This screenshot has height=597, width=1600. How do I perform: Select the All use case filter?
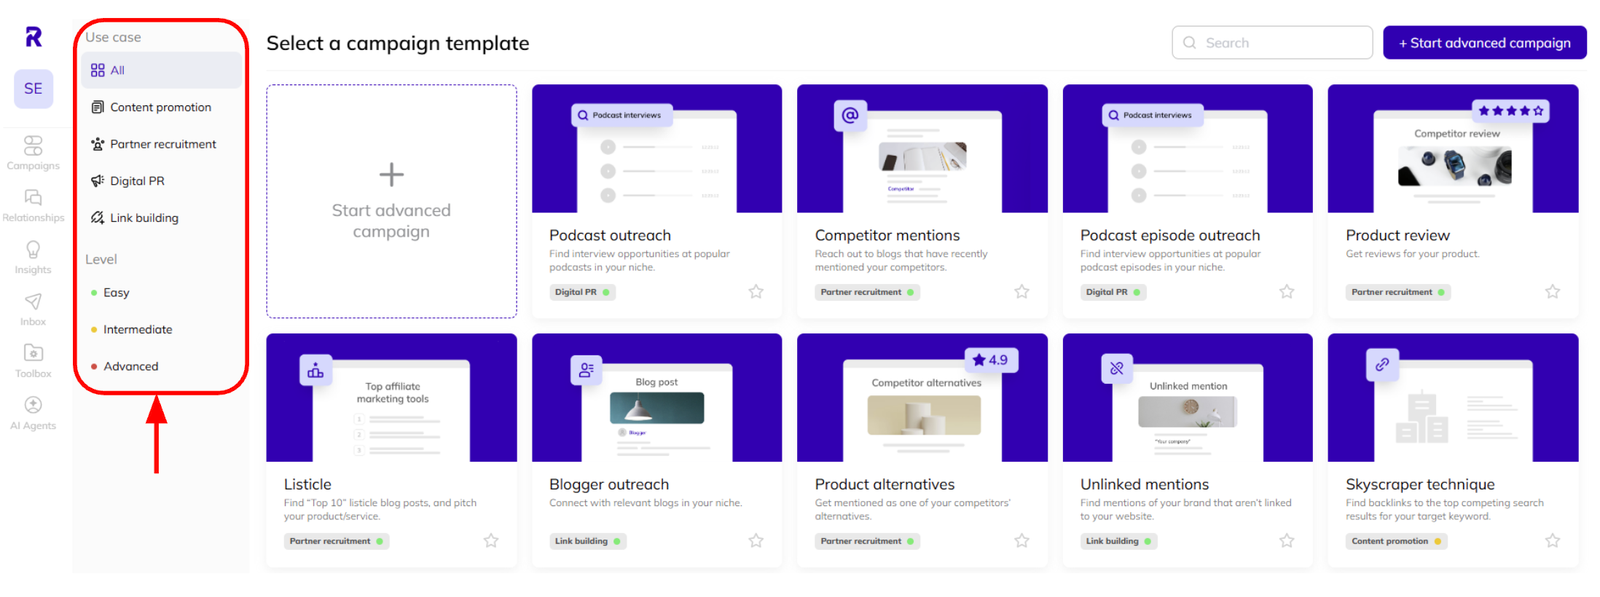(x=161, y=70)
